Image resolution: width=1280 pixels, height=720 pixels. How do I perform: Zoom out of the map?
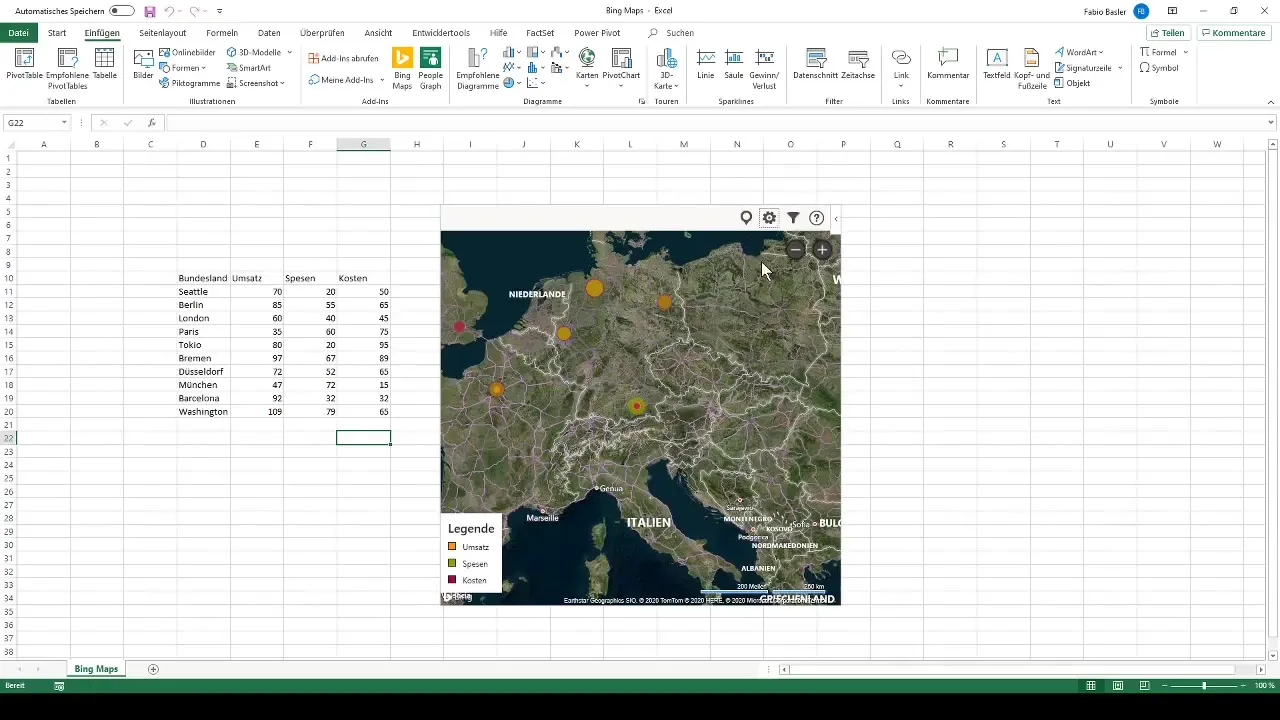pos(796,250)
